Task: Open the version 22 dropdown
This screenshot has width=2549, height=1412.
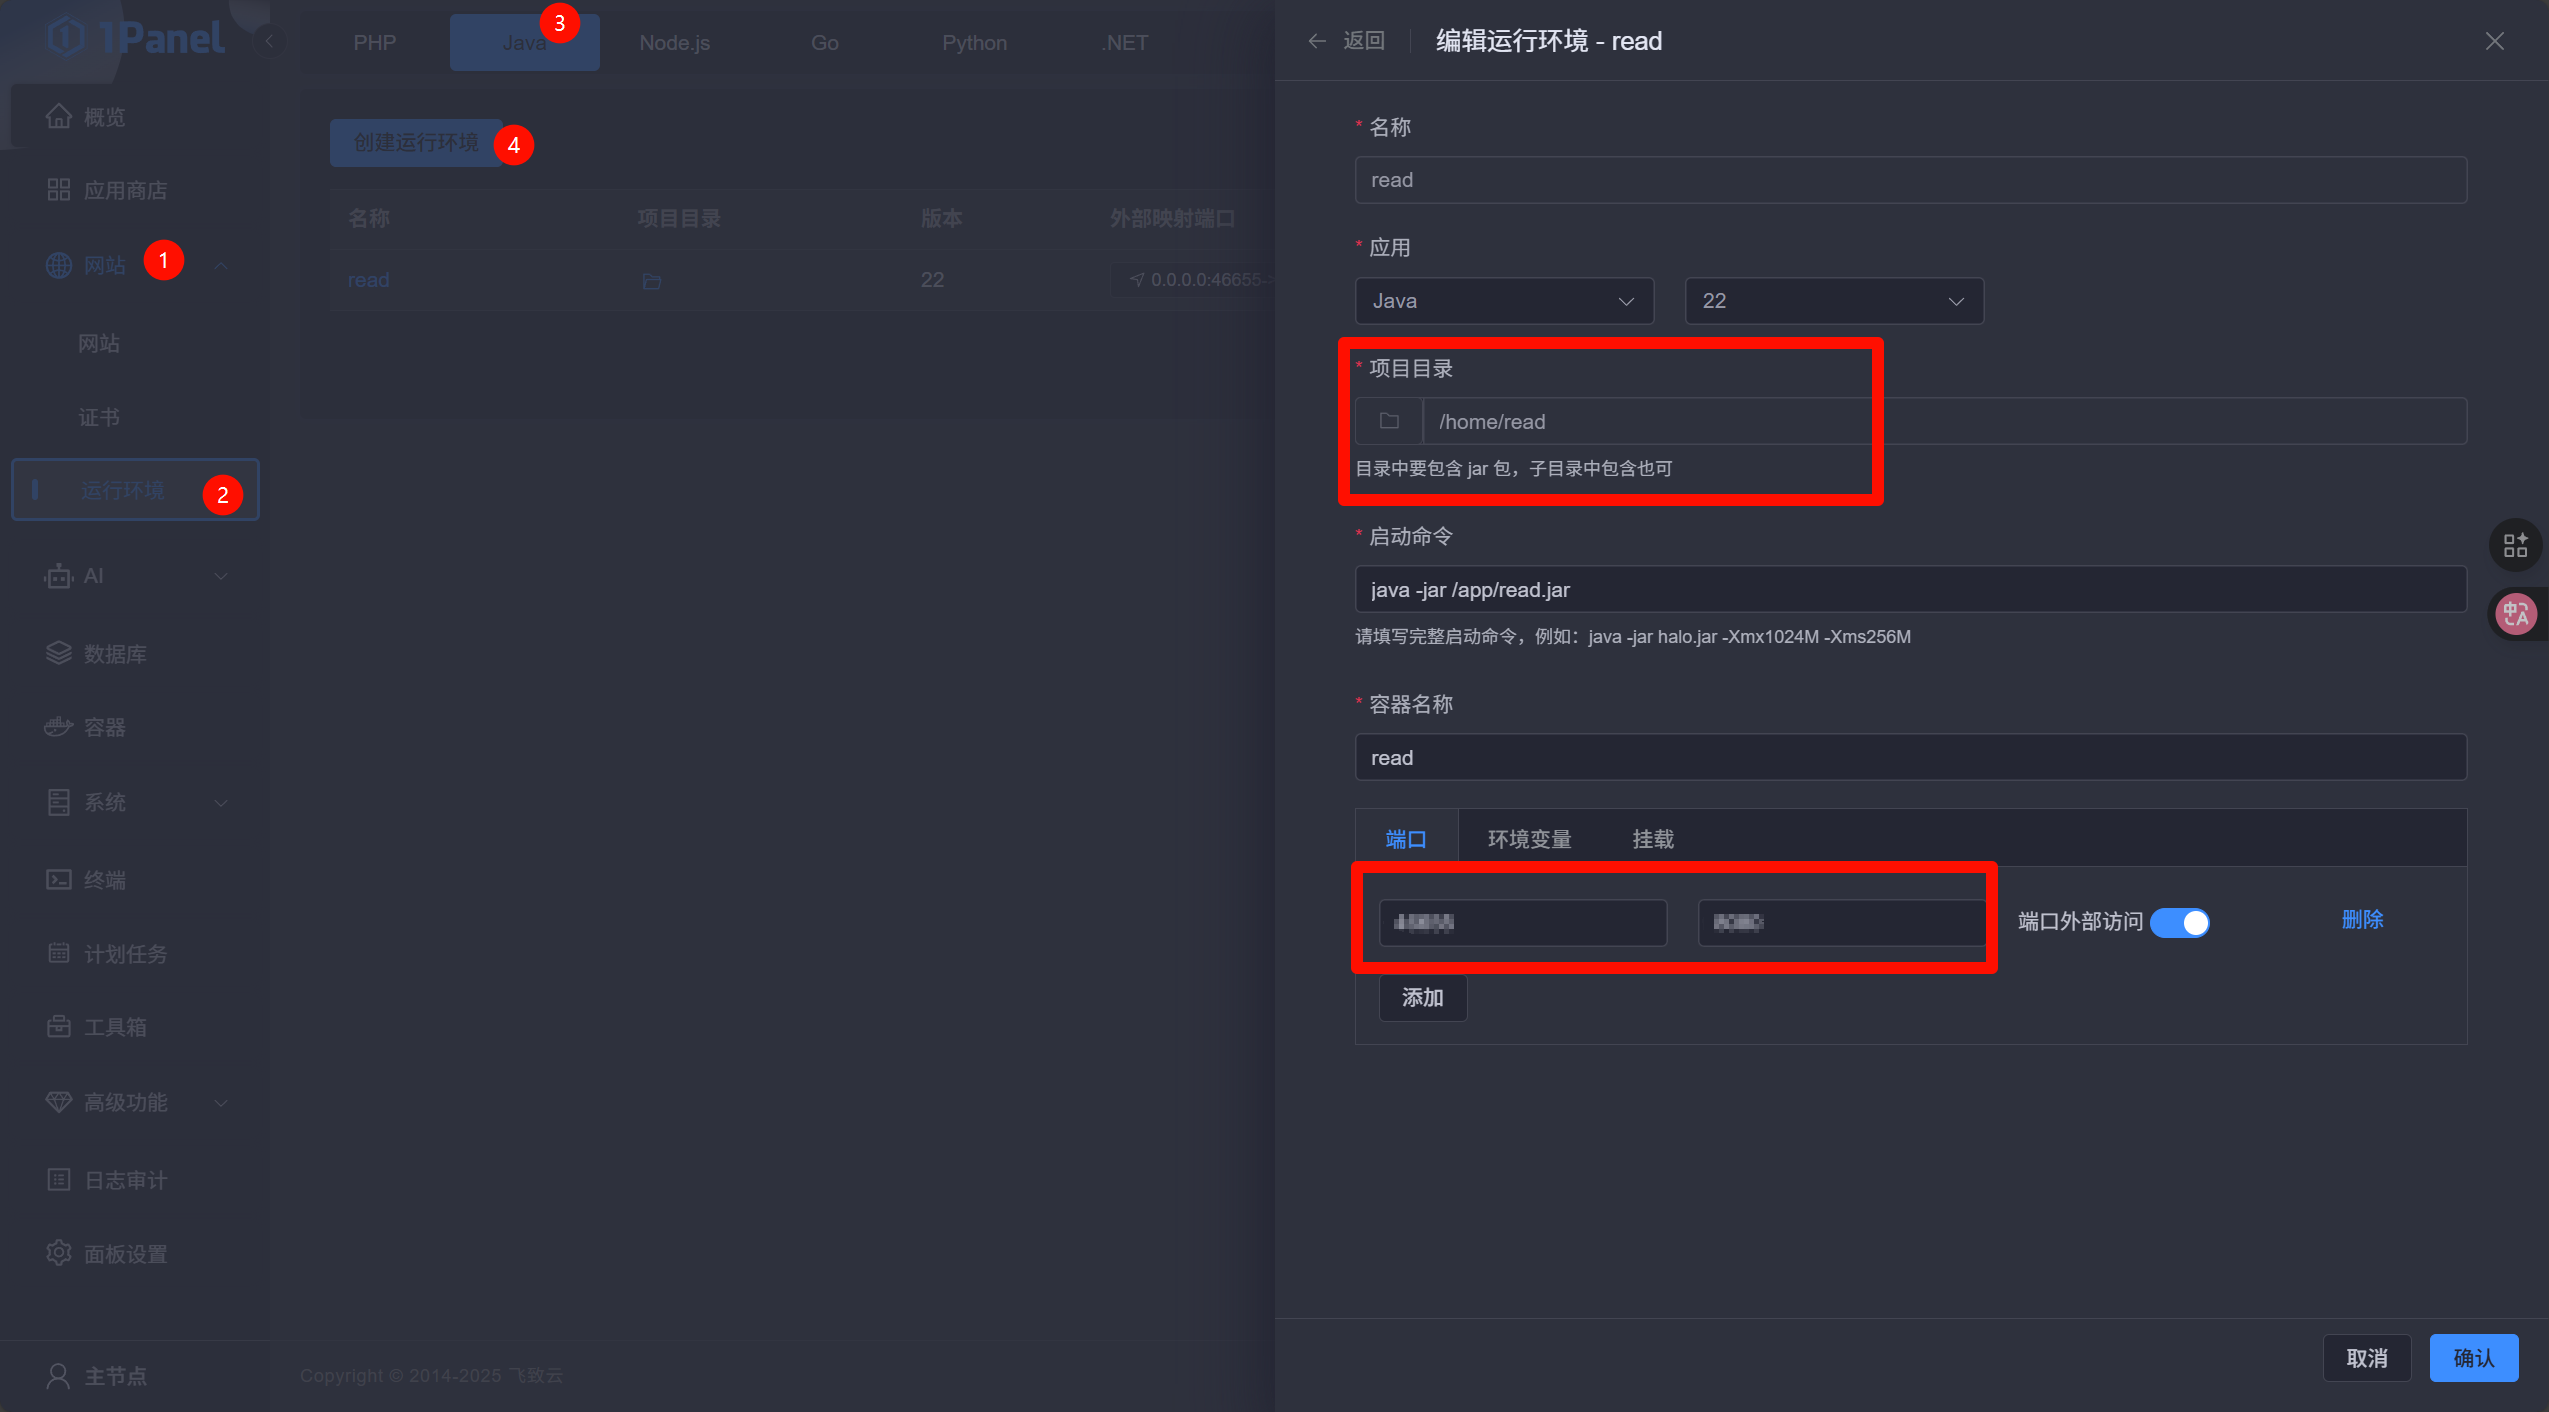Action: coord(1833,301)
